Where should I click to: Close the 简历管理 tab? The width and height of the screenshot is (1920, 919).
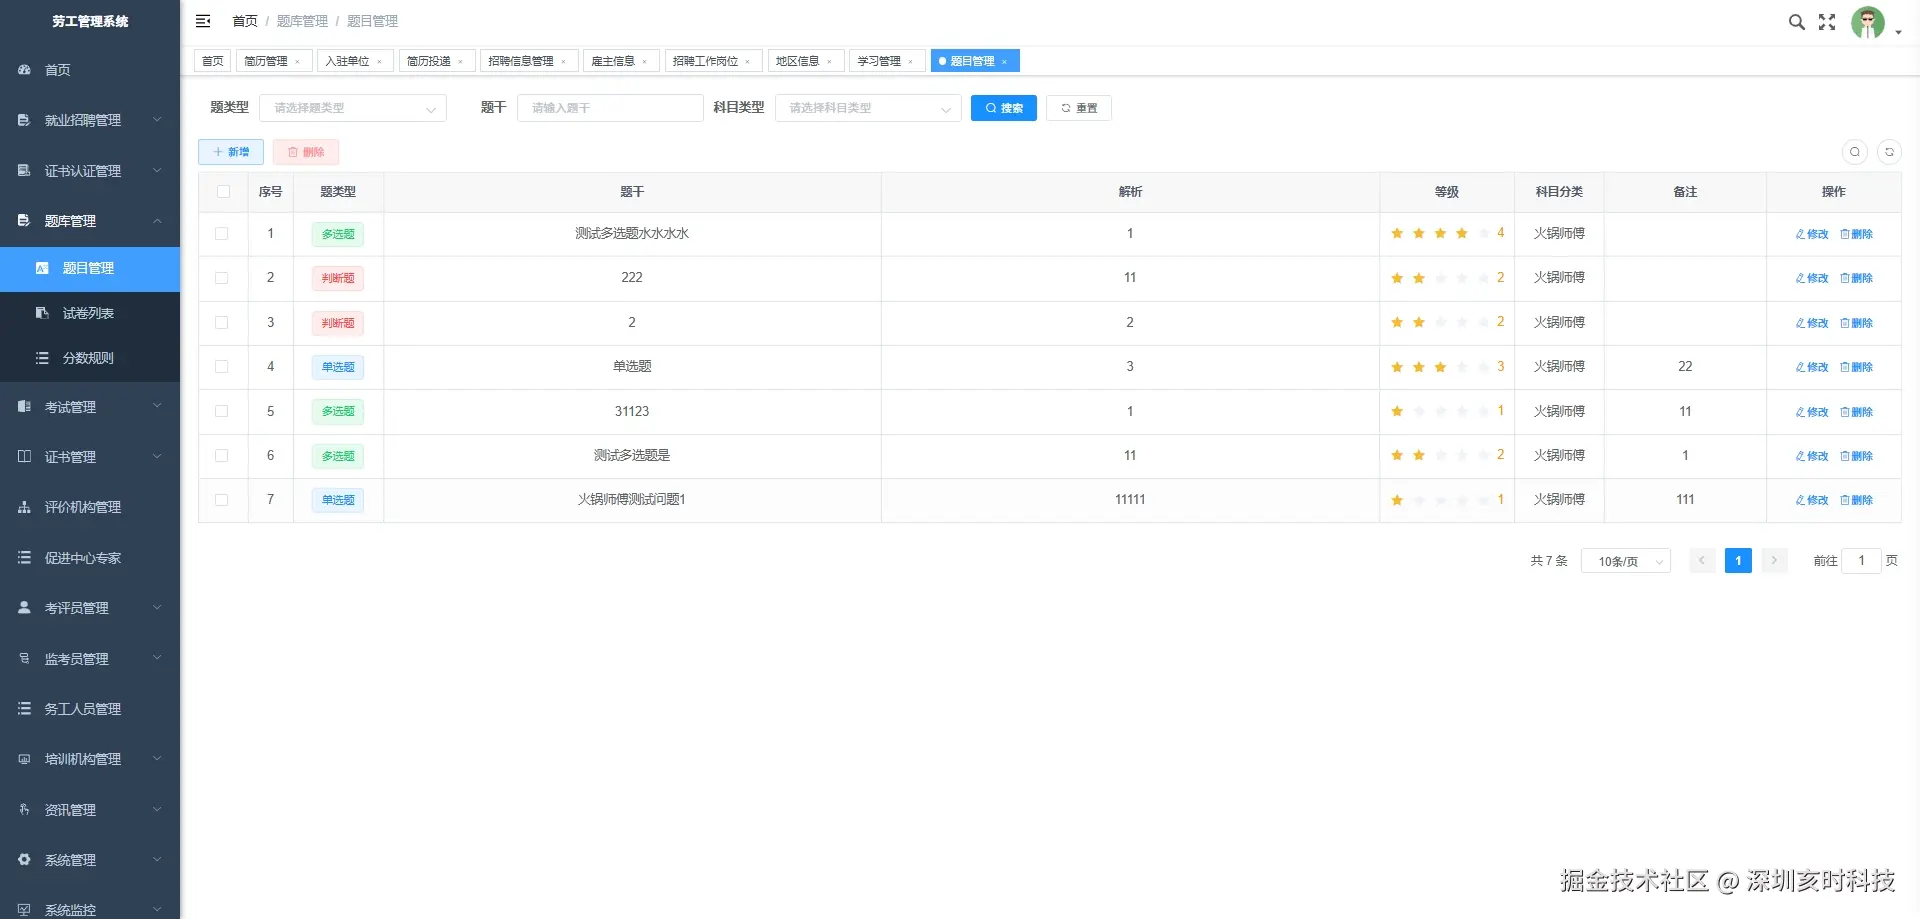coord(297,62)
